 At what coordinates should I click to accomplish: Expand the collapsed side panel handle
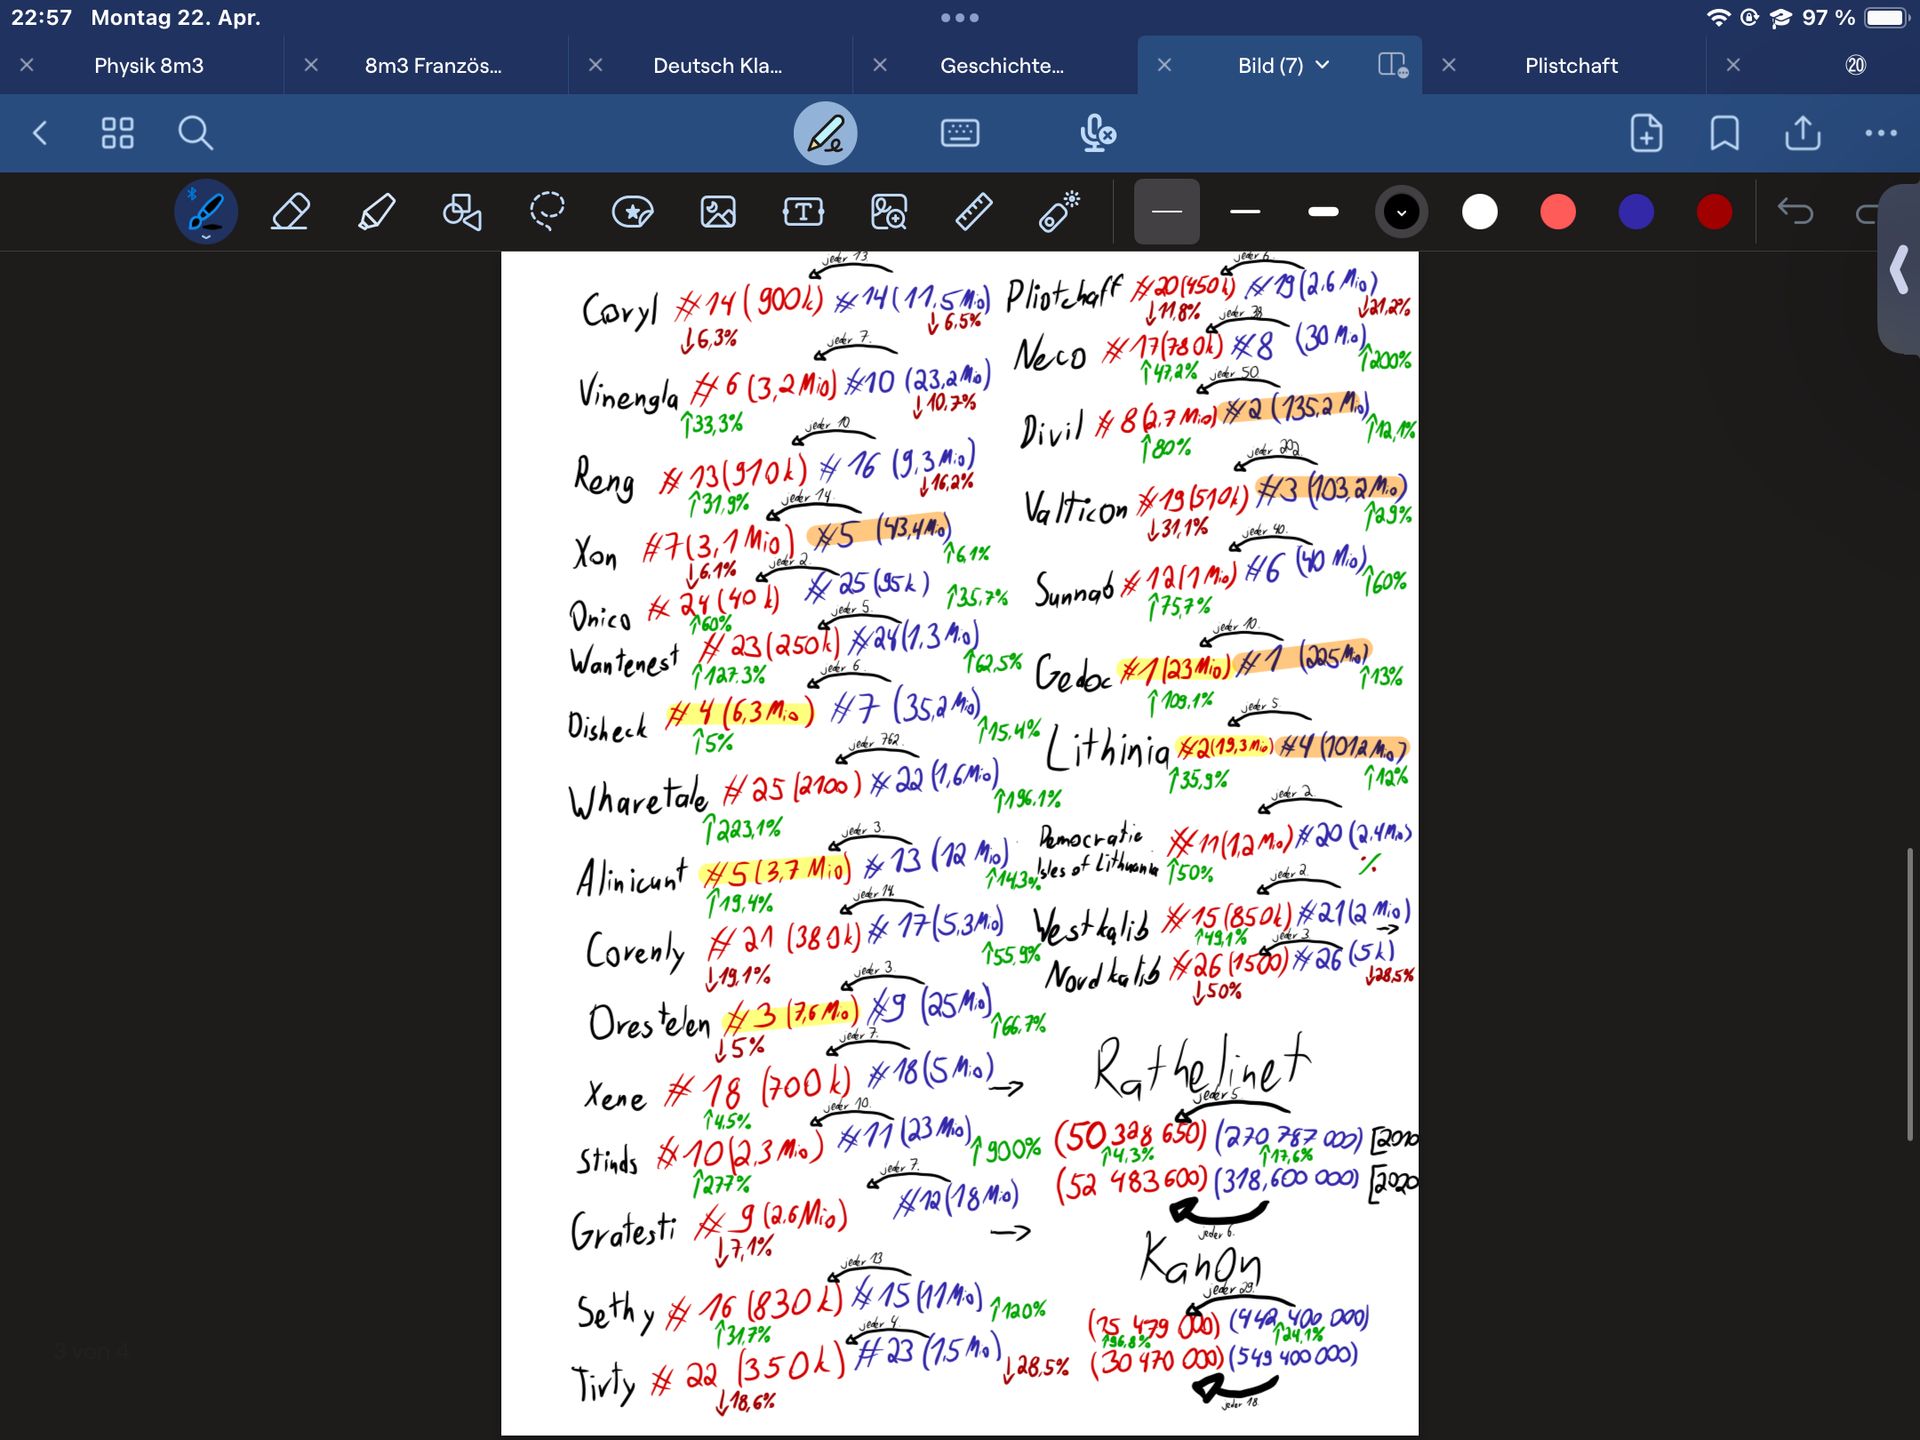(1899, 270)
